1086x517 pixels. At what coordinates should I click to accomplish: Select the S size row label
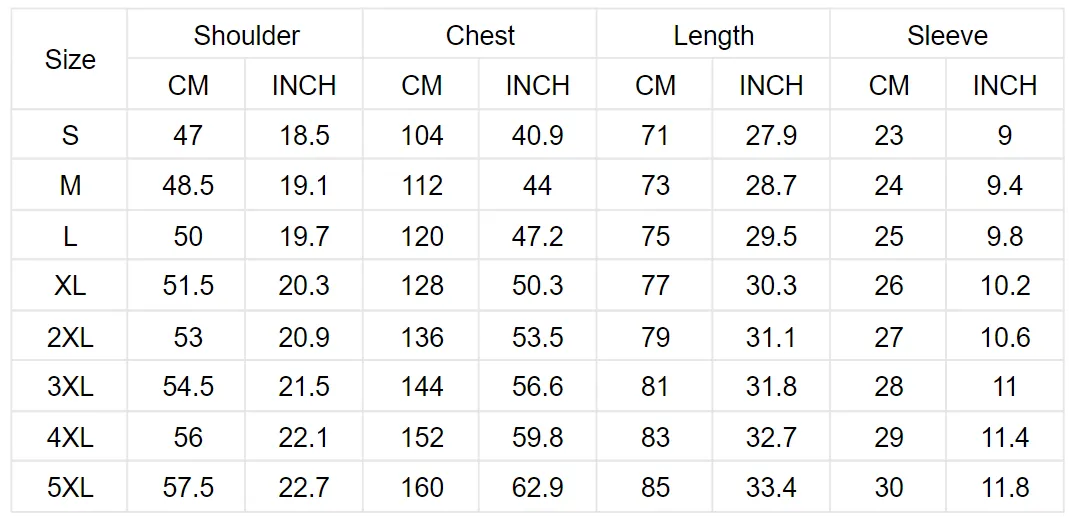[70, 135]
